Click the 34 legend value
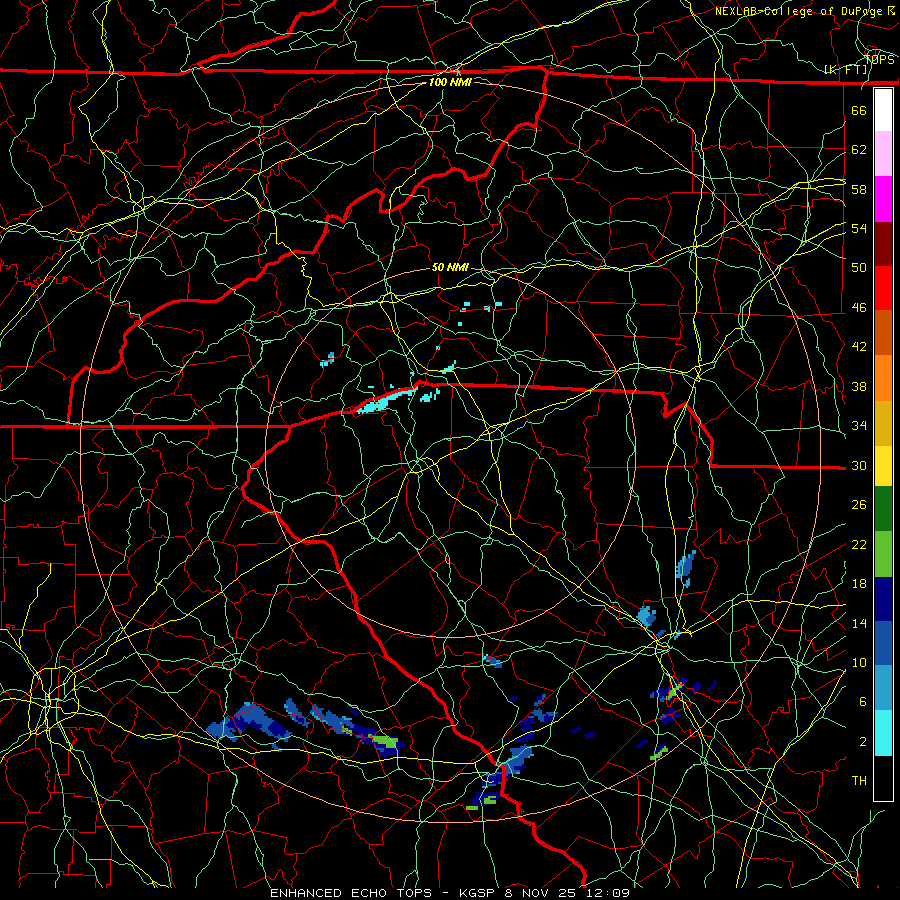This screenshot has width=900, height=900. 859,425
